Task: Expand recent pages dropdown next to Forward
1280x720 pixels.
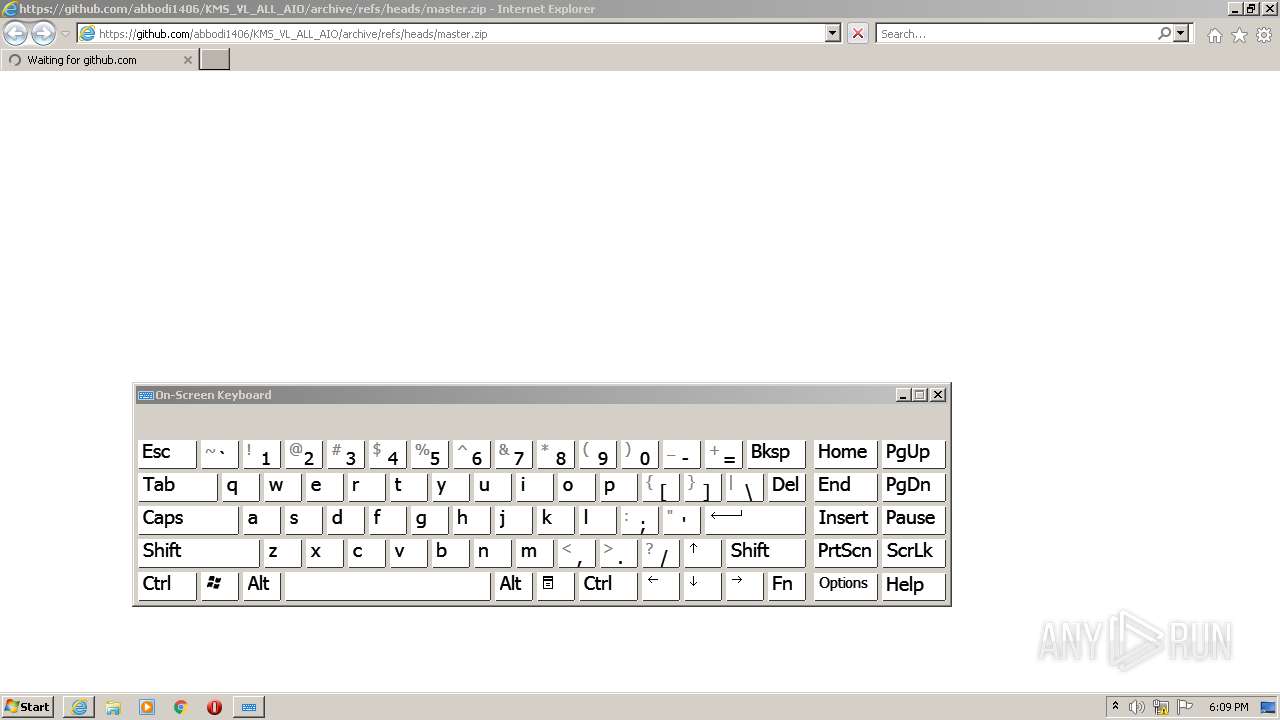Action: coord(65,33)
